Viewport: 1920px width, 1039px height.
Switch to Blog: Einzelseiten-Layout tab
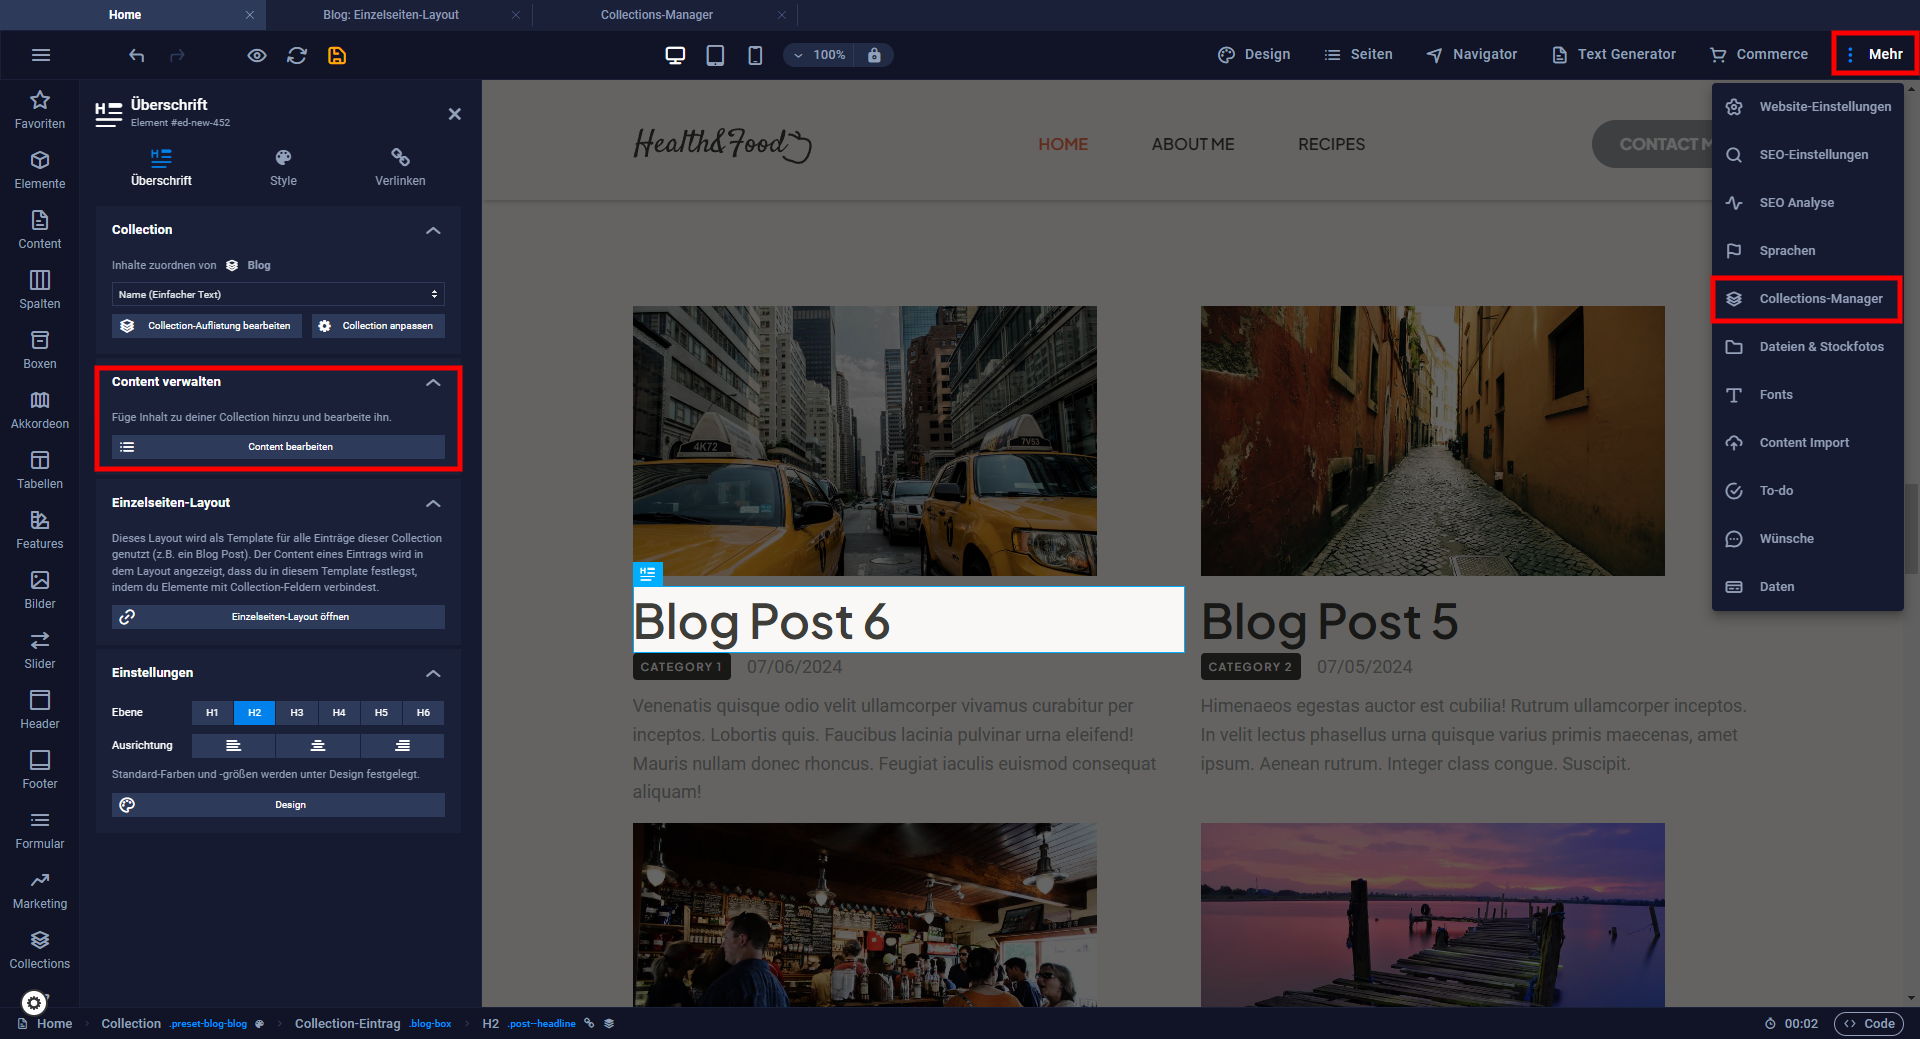[391, 15]
